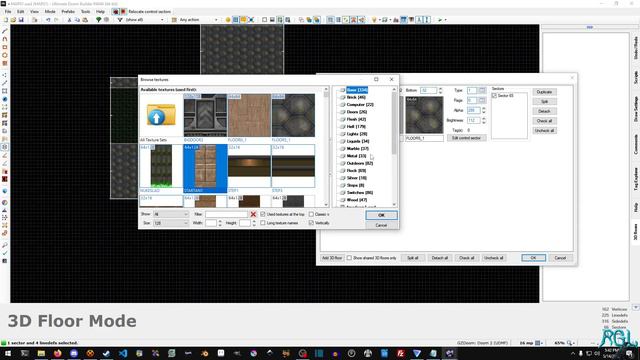This screenshot has height=360, width=640.
Task: Open the Prefabs menu
Action: click(68, 11)
